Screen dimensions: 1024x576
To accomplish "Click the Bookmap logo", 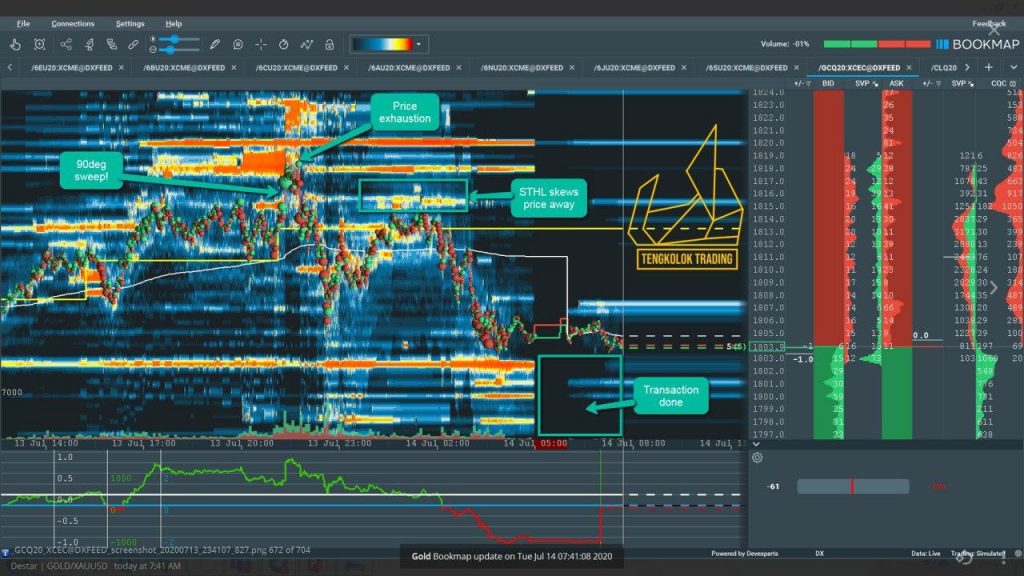I will pos(978,44).
